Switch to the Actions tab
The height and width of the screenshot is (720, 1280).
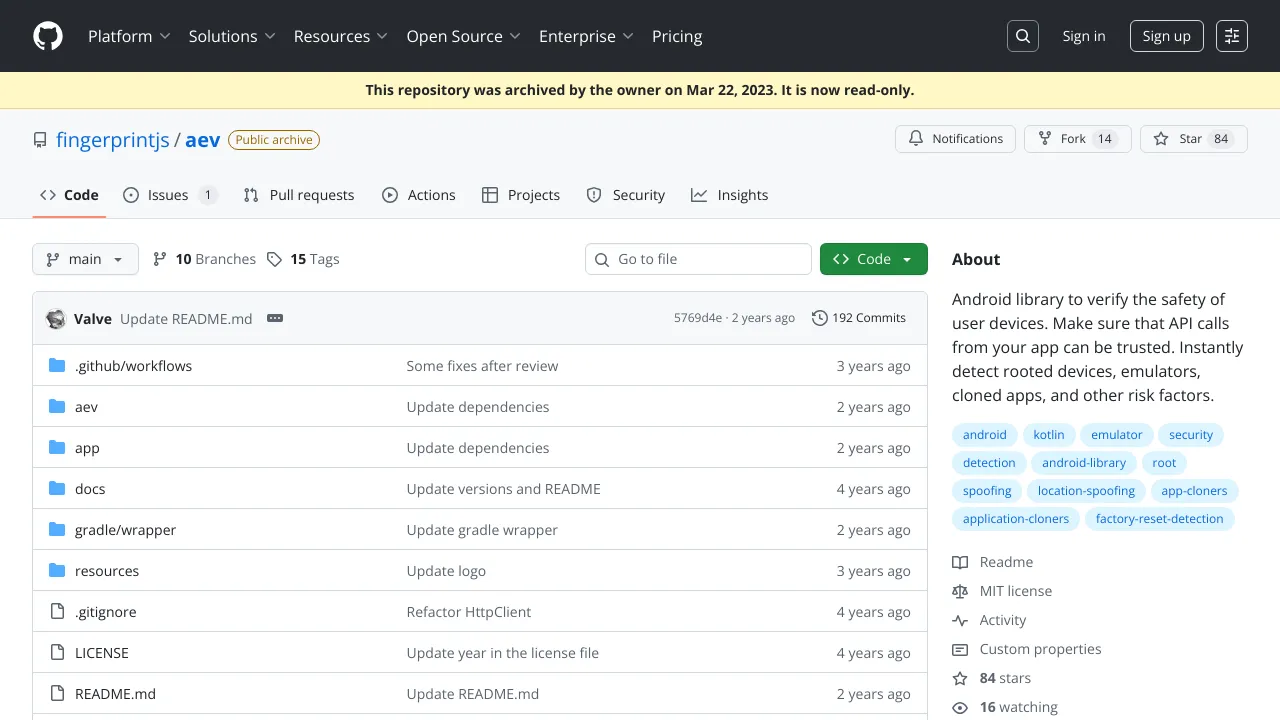(419, 195)
